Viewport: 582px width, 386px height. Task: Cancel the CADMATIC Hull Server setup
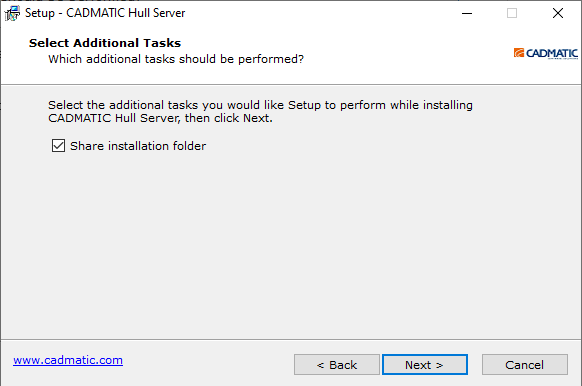[524, 365]
